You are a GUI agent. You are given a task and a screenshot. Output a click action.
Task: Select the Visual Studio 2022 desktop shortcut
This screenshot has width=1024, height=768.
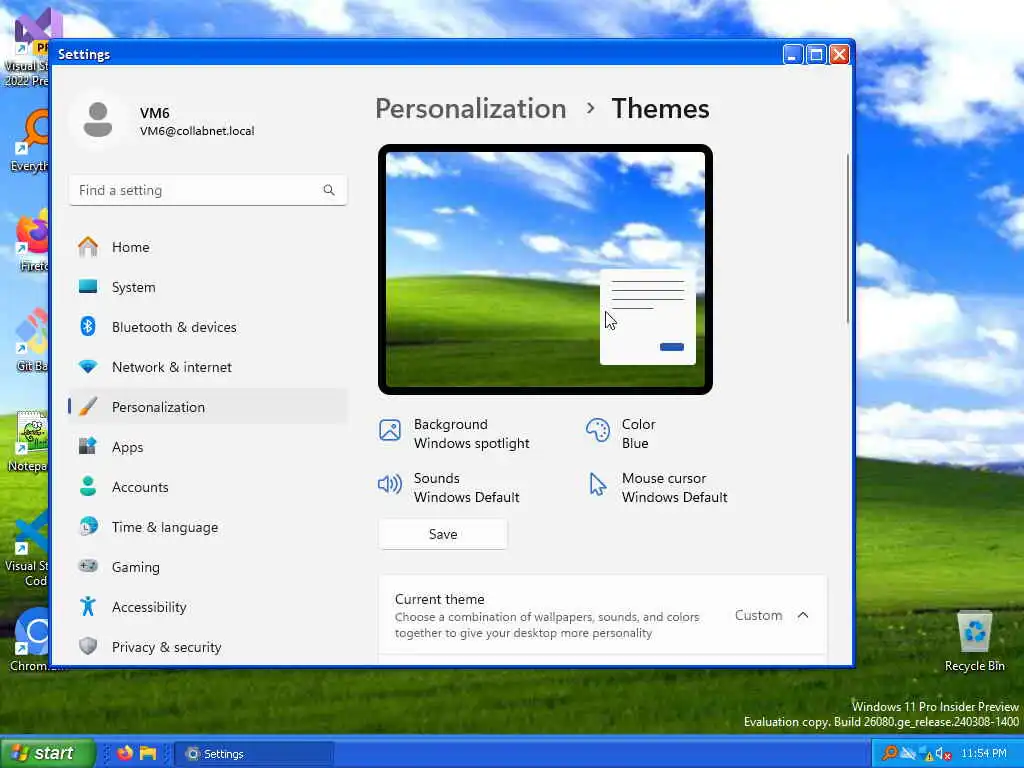pos(26,48)
